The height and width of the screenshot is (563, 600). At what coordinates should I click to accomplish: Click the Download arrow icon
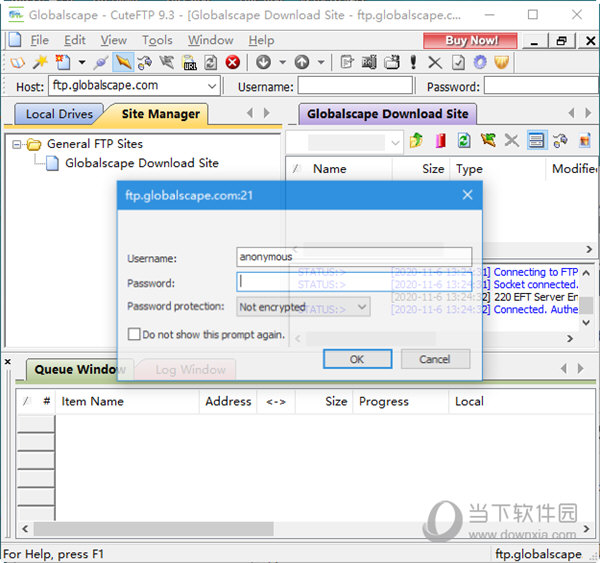(x=263, y=62)
